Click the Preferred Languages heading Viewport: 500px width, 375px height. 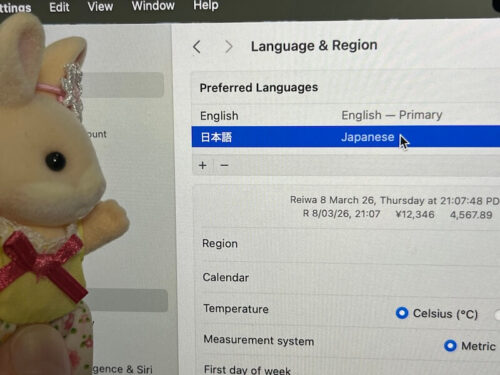tap(259, 88)
